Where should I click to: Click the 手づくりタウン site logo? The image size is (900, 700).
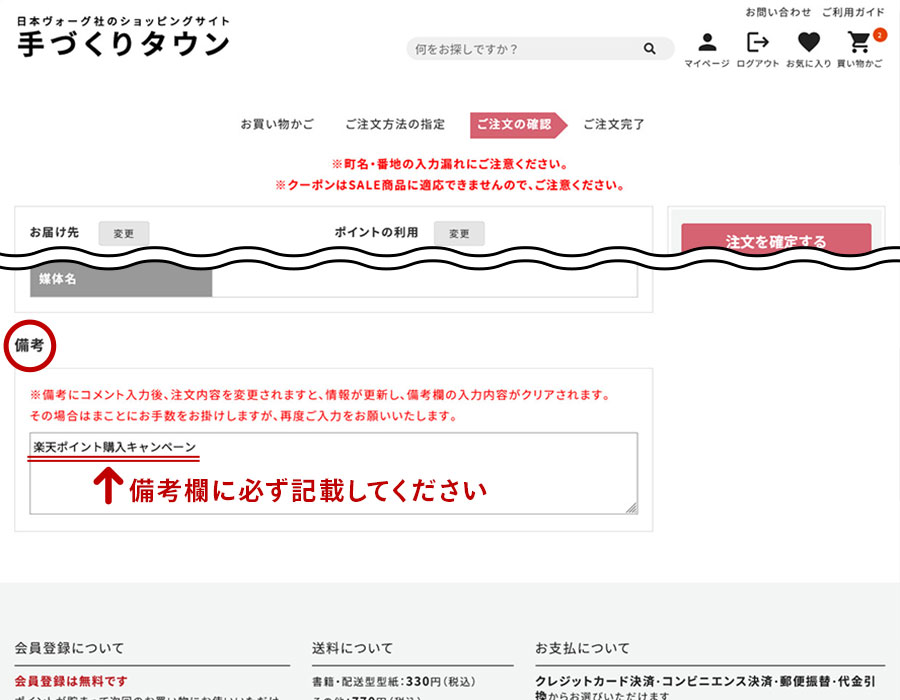click(x=124, y=44)
